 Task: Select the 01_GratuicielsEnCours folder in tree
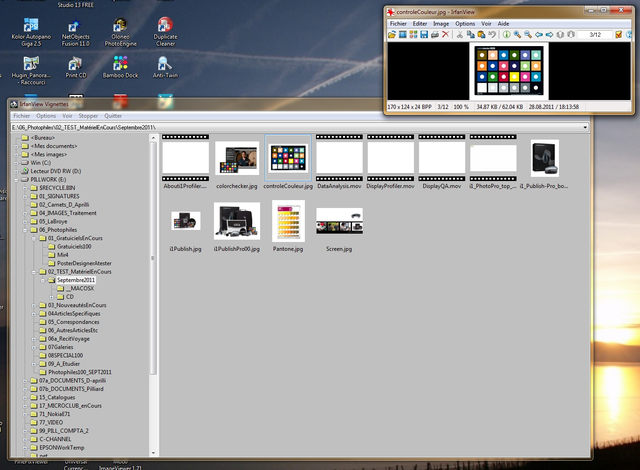tap(76, 238)
